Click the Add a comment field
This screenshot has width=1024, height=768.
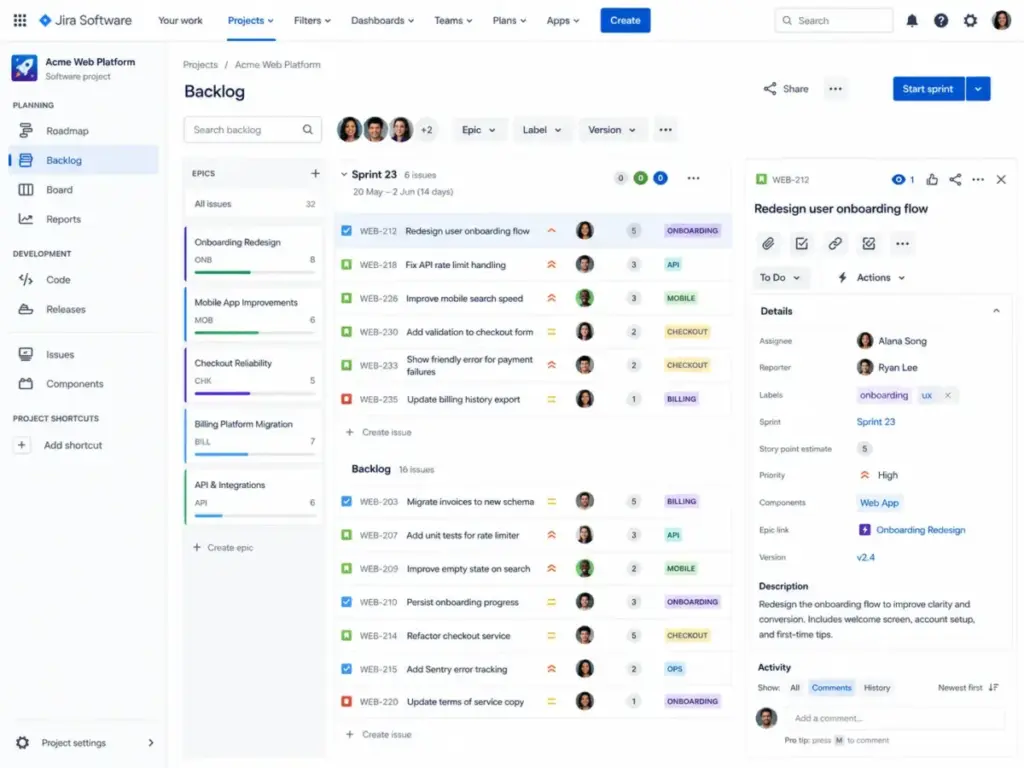[x=895, y=718]
